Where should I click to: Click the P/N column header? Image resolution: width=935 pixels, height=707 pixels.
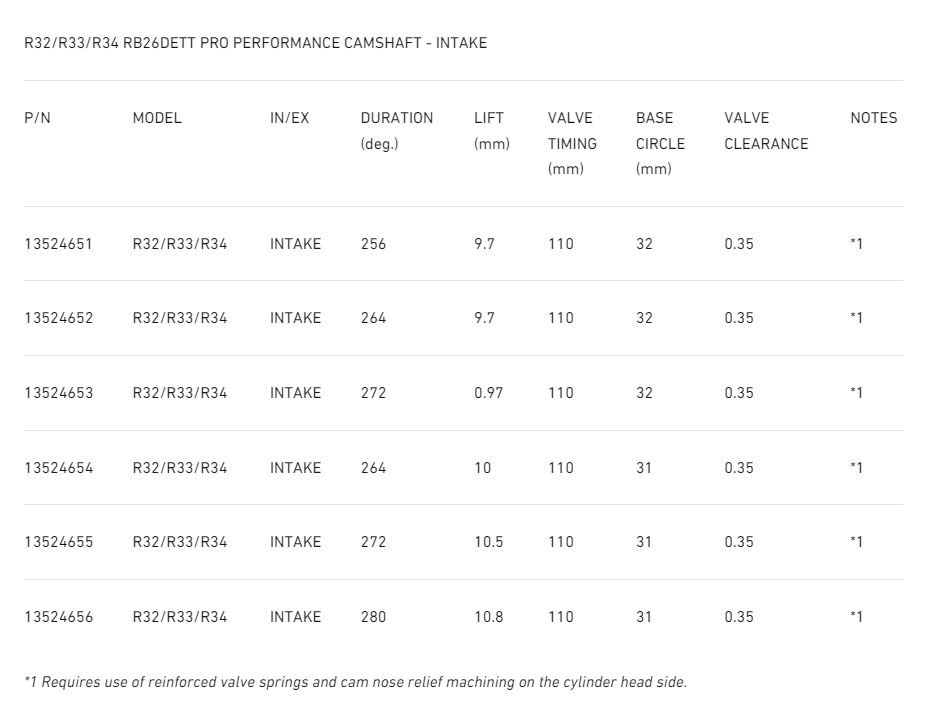point(37,118)
